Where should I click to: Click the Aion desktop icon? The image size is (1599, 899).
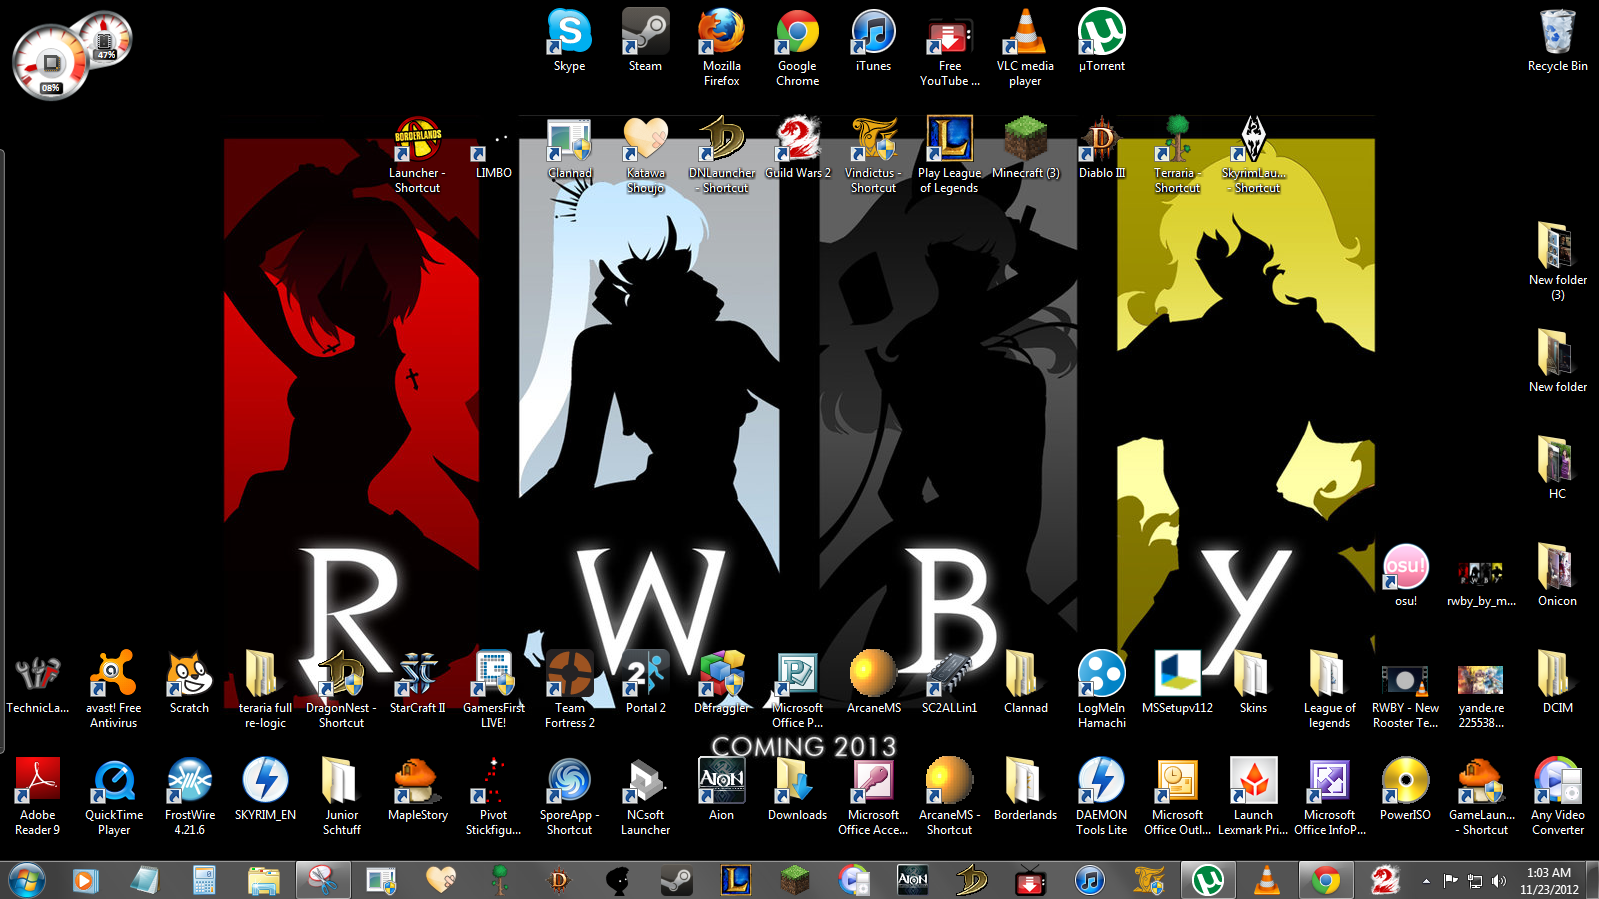point(721,790)
